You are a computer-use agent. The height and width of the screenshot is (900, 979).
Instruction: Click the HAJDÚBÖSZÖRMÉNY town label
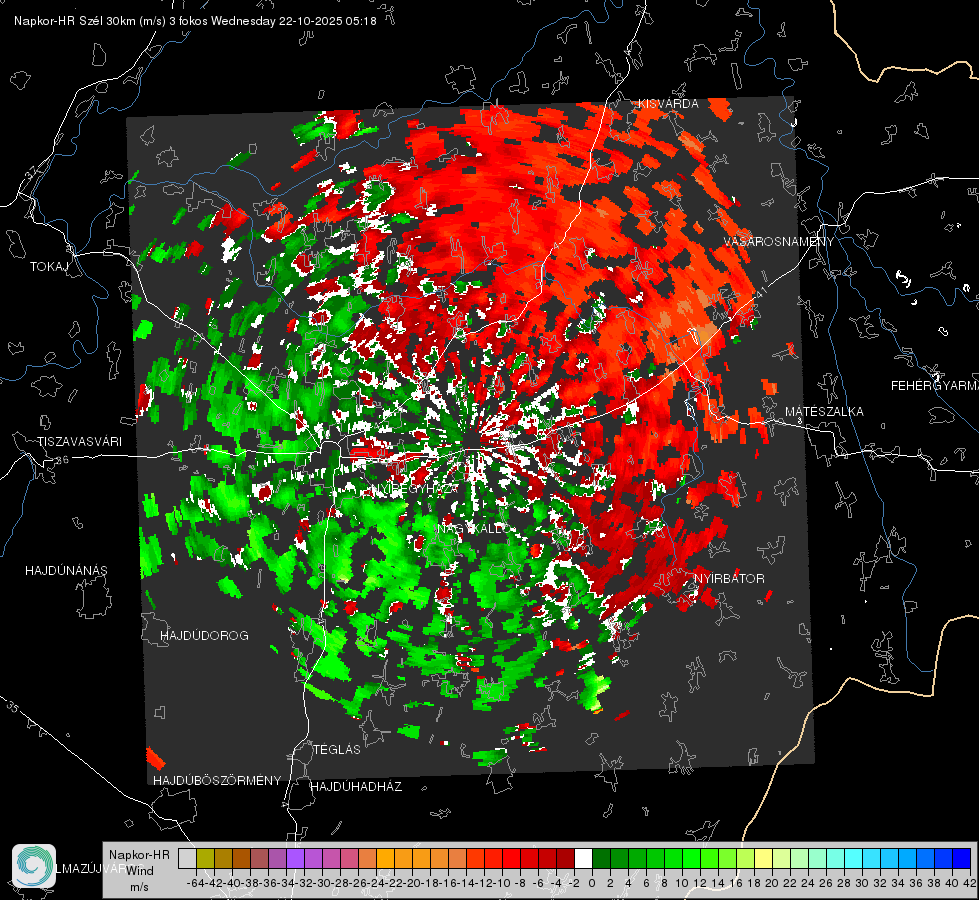click(217, 781)
